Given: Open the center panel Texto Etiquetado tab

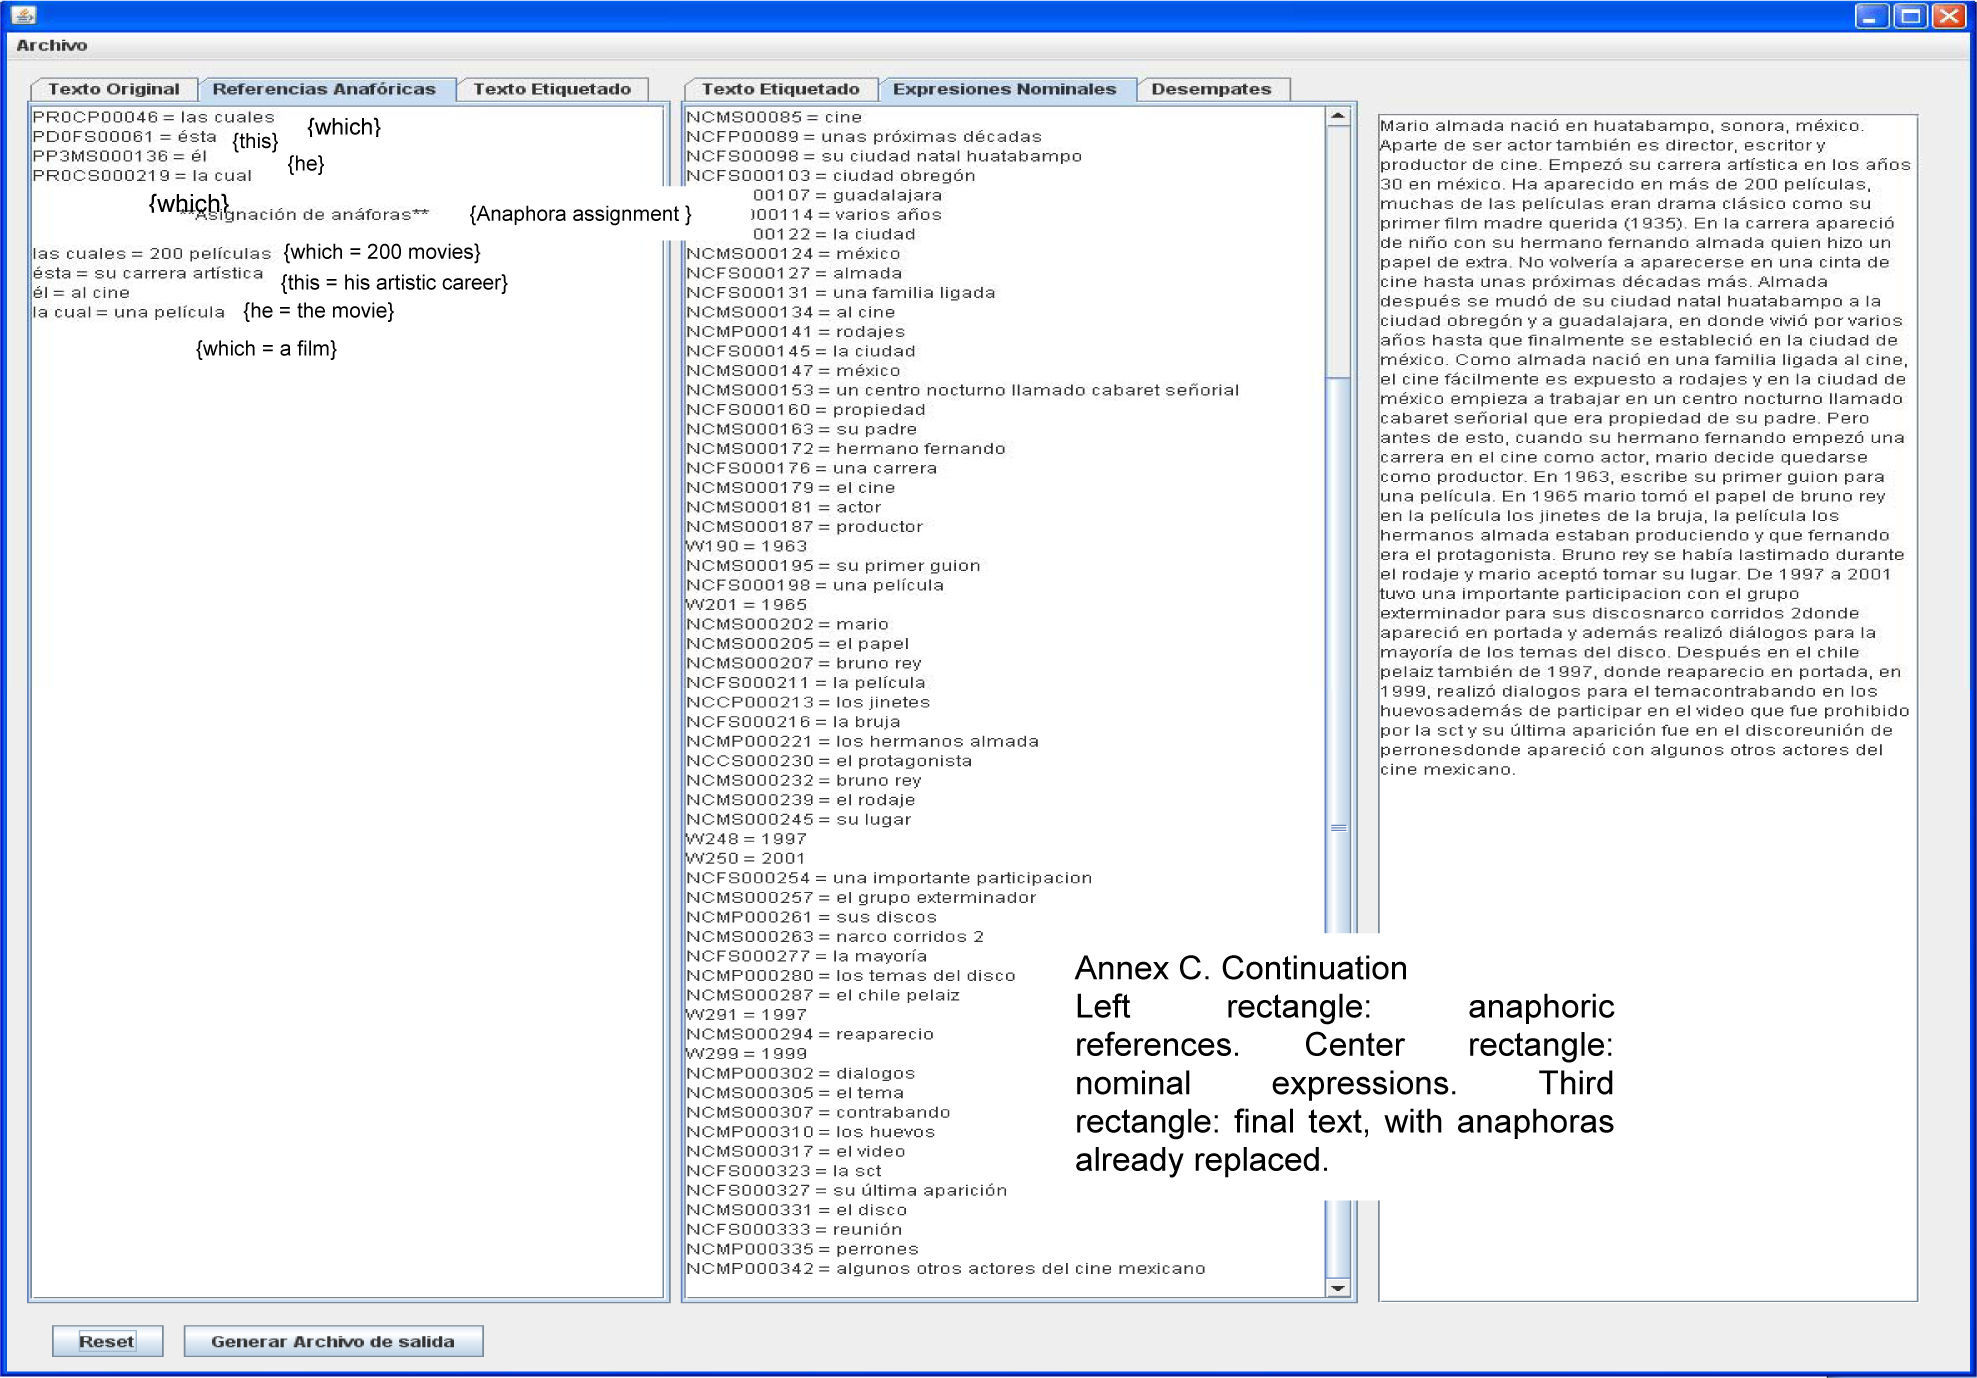Looking at the screenshot, I should coord(780,89).
